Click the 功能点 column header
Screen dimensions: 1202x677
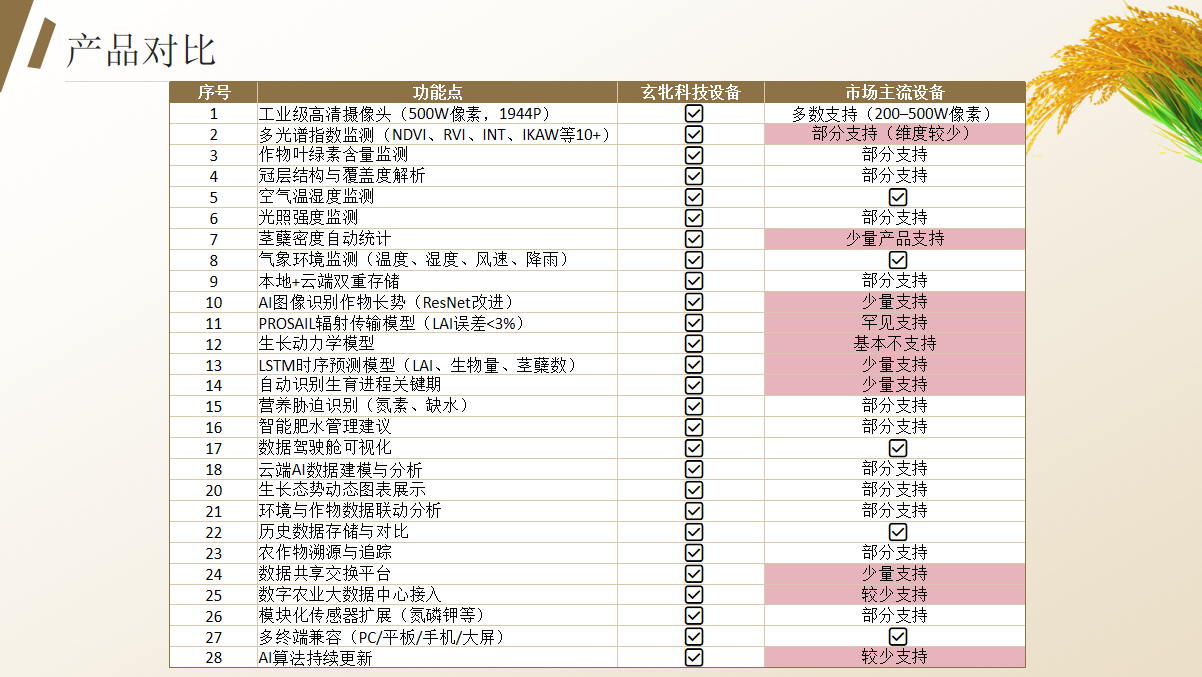[437, 92]
